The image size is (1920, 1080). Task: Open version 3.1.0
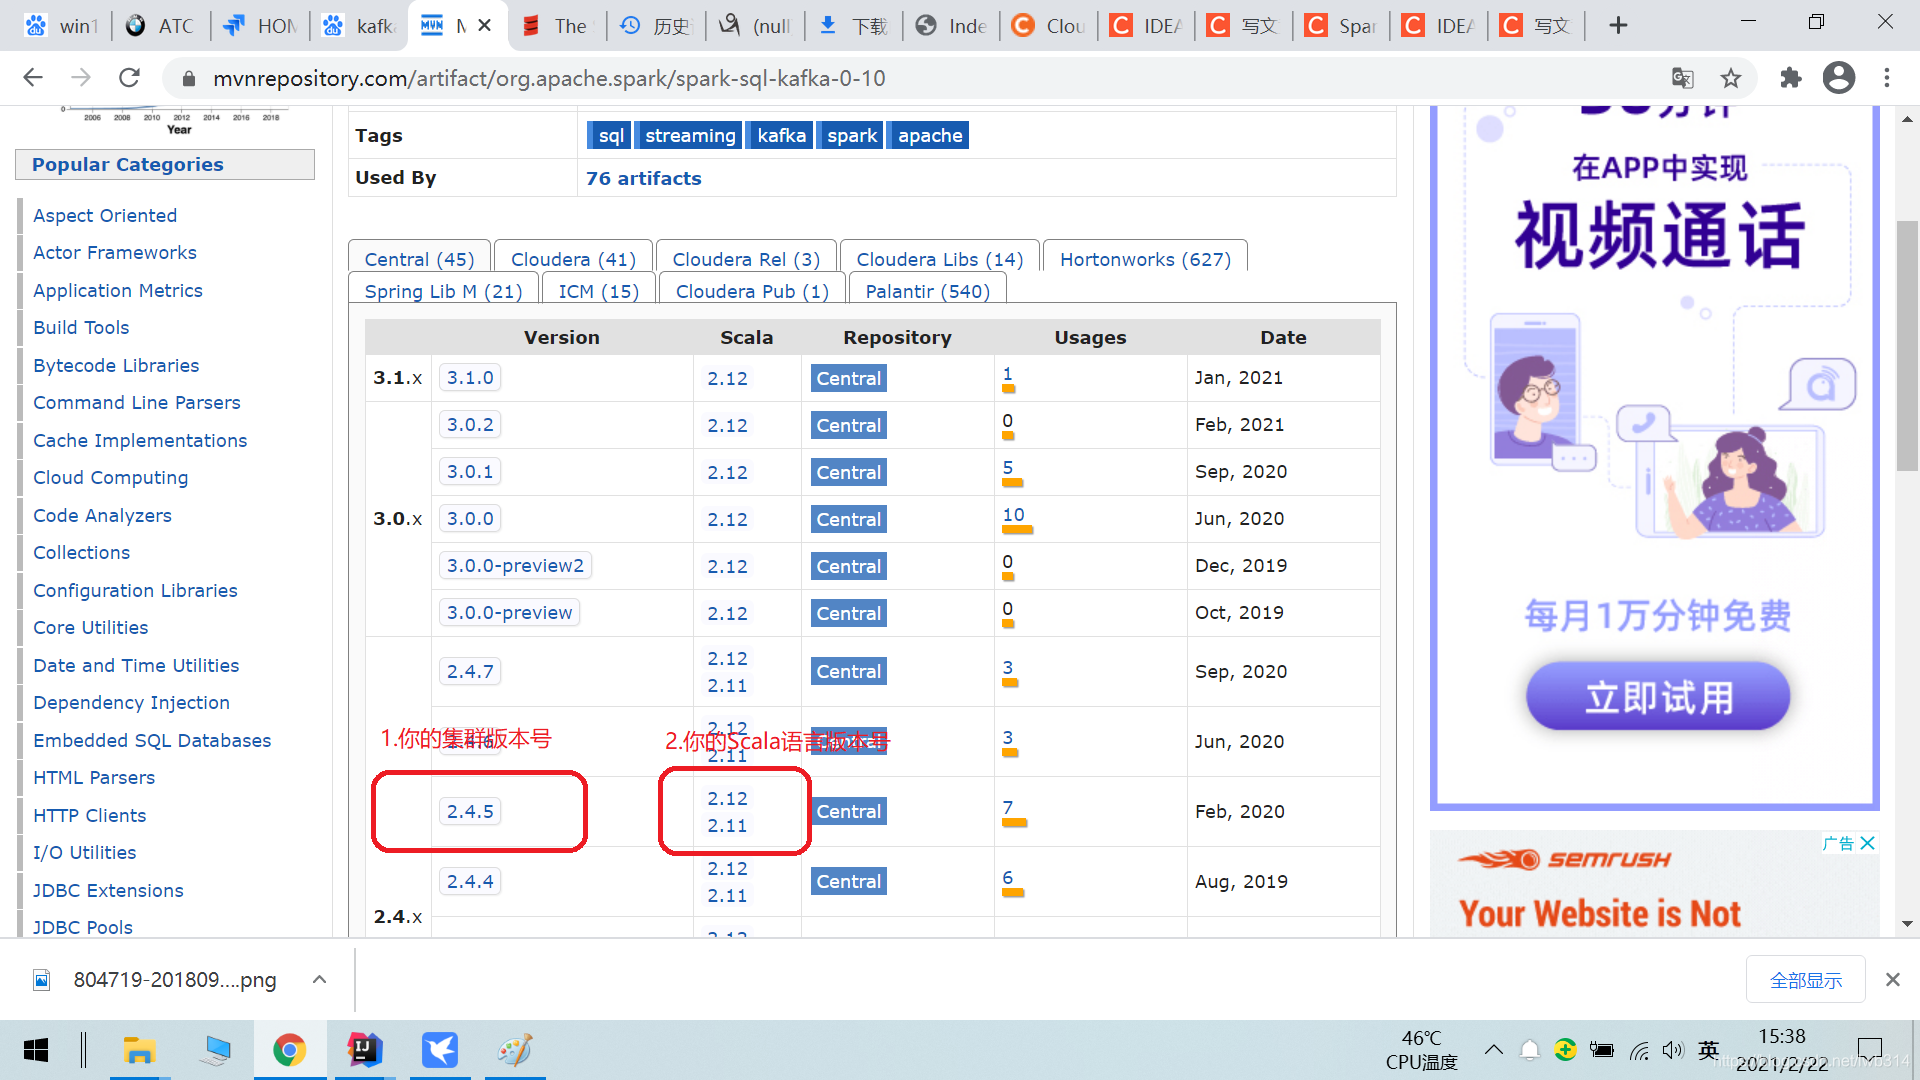click(x=470, y=378)
